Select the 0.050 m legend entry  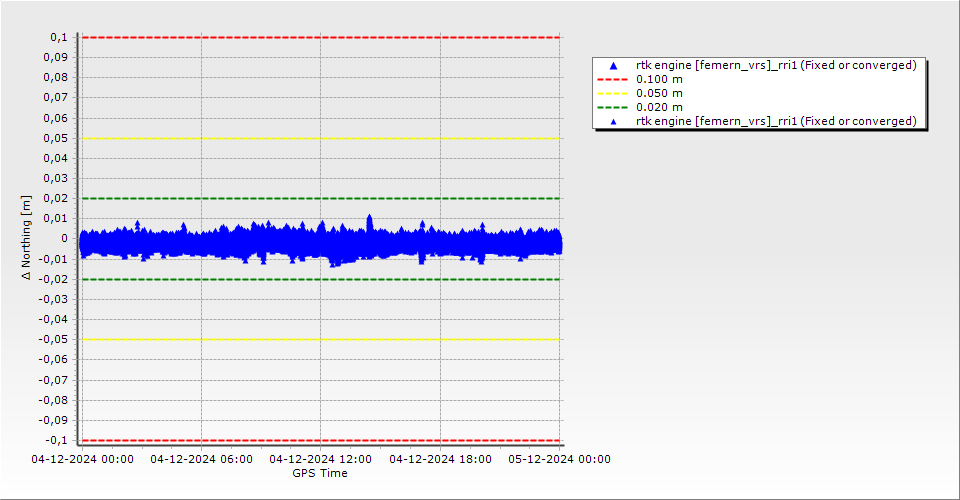tap(660, 93)
